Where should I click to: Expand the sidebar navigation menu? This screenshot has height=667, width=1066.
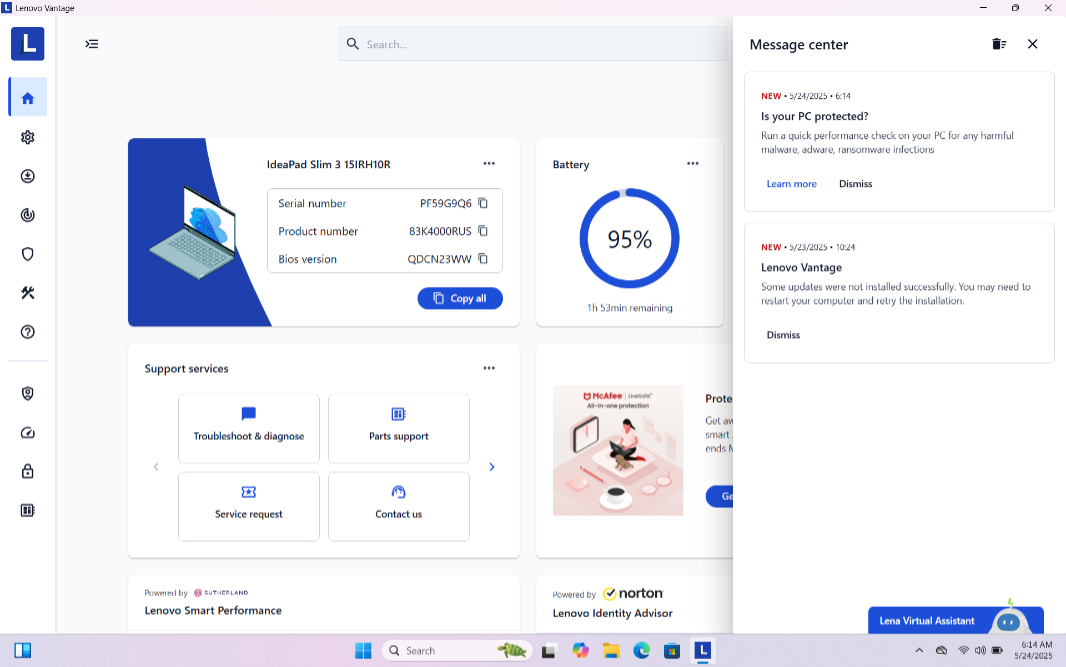coord(92,44)
